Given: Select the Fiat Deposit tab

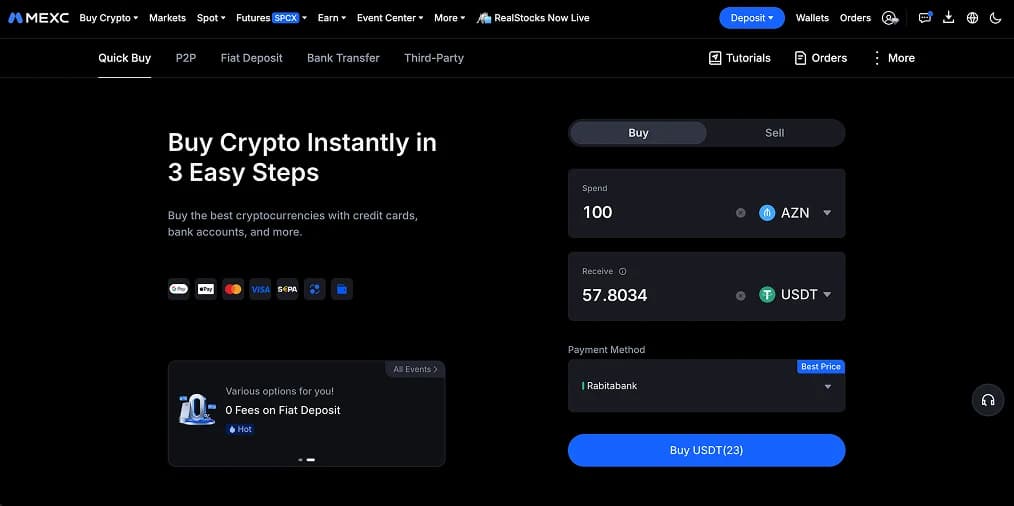Looking at the screenshot, I should tap(252, 58).
